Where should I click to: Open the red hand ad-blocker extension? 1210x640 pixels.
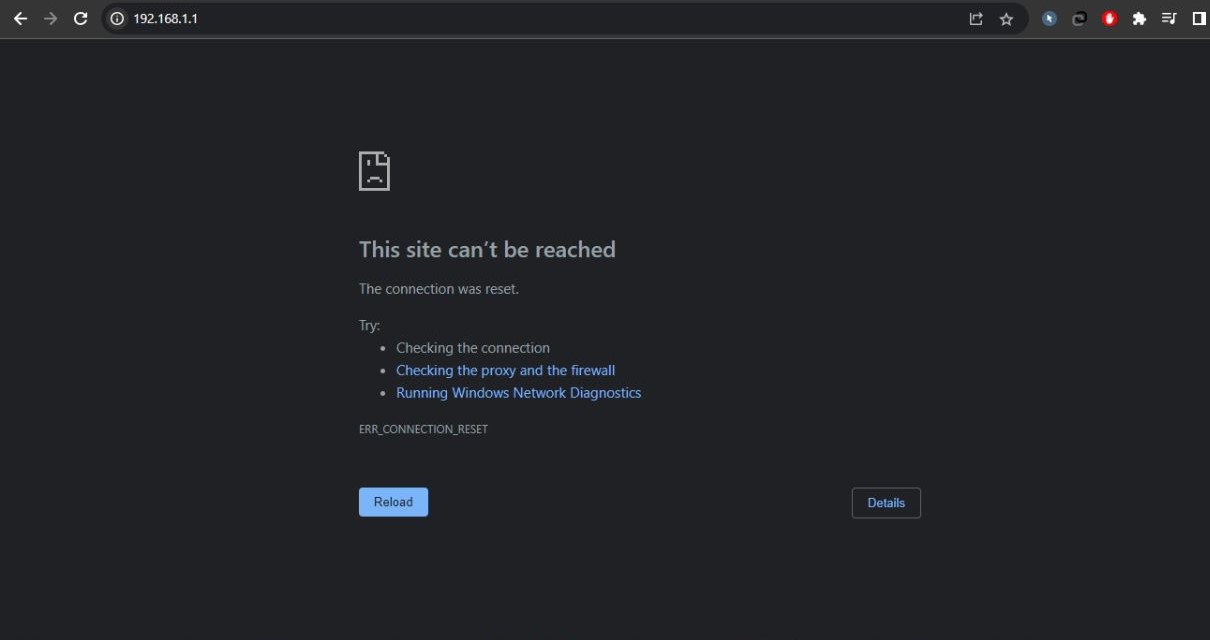[1109, 19]
